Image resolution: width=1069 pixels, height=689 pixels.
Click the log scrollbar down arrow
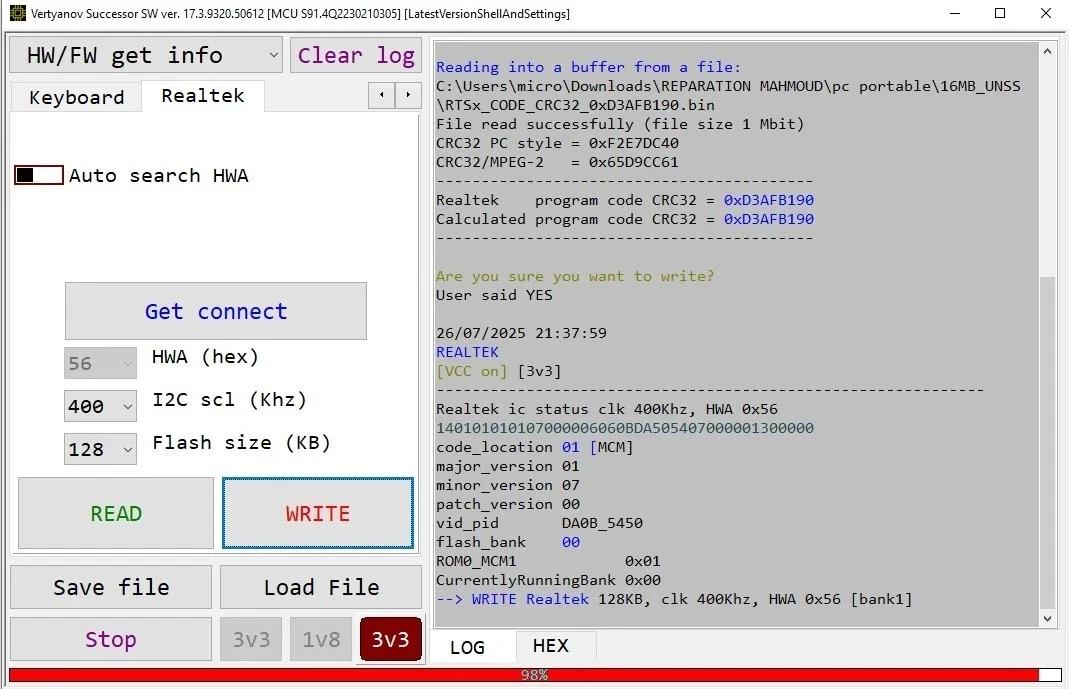pyautogui.click(x=1047, y=619)
